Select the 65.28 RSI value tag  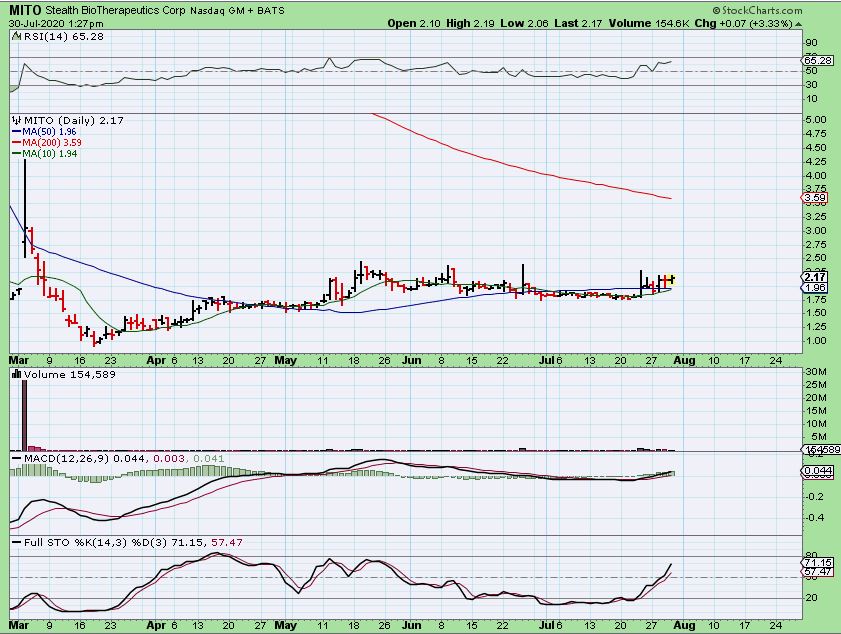click(x=816, y=61)
